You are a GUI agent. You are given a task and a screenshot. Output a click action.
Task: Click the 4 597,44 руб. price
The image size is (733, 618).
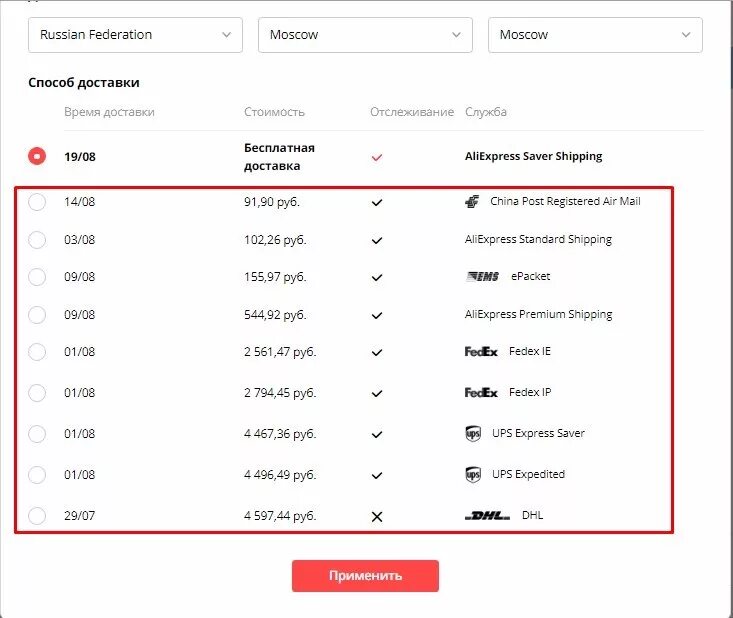(280, 516)
